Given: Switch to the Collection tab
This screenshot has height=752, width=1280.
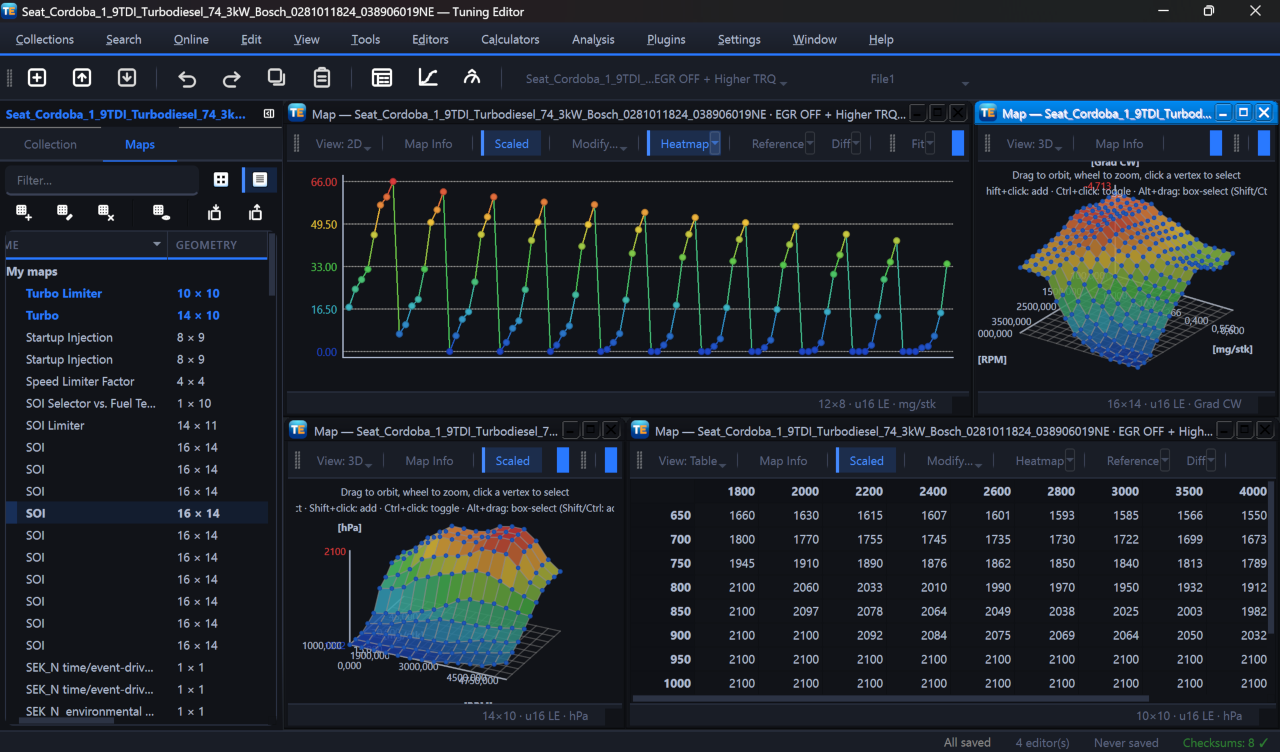Looking at the screenshot, I should pyautogui.click(x=50, y=144).
